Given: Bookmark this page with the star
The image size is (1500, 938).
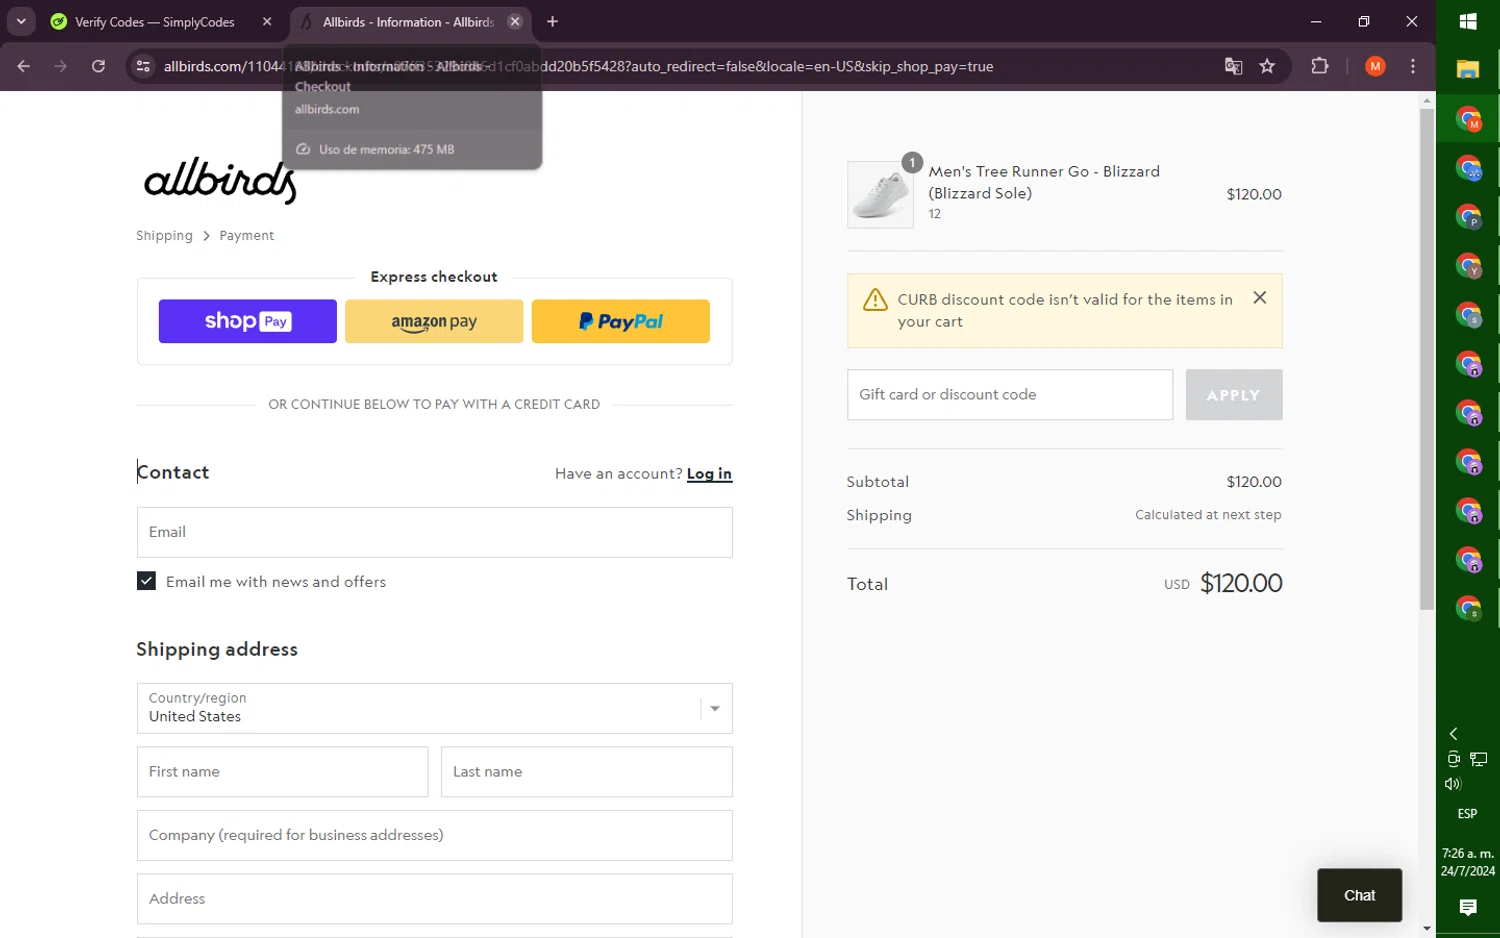Looking at the screenshot, I should point(1267,66).
